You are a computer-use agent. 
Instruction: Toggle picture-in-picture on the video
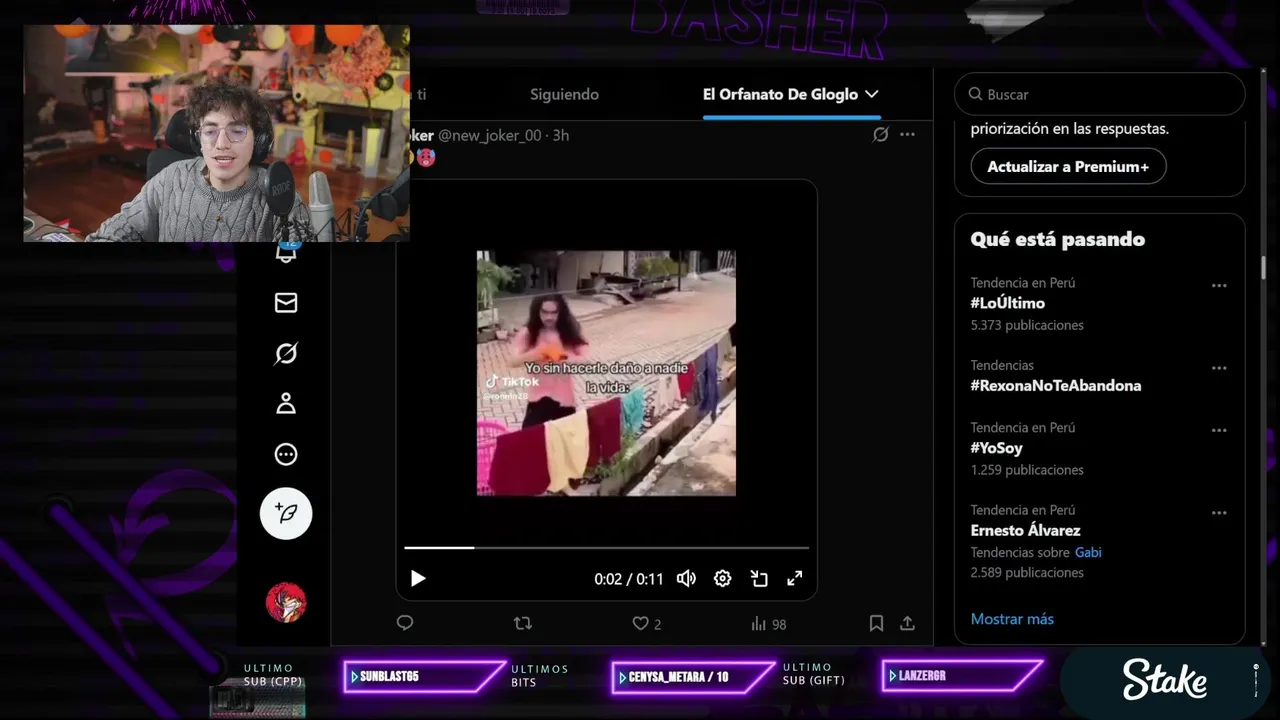tap(759, 578)
